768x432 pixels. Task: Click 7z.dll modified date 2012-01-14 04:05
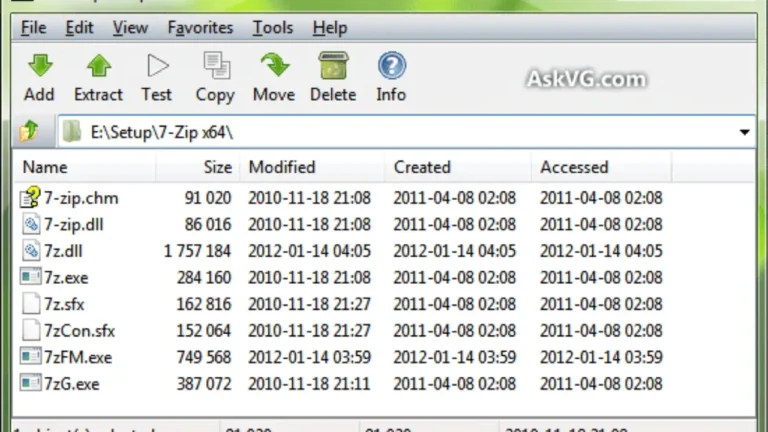coord(310,251)
